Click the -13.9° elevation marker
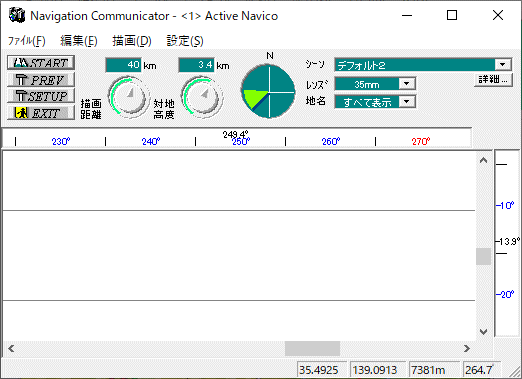The height and width of the screenshot is (379, 522). click(508, 241)
